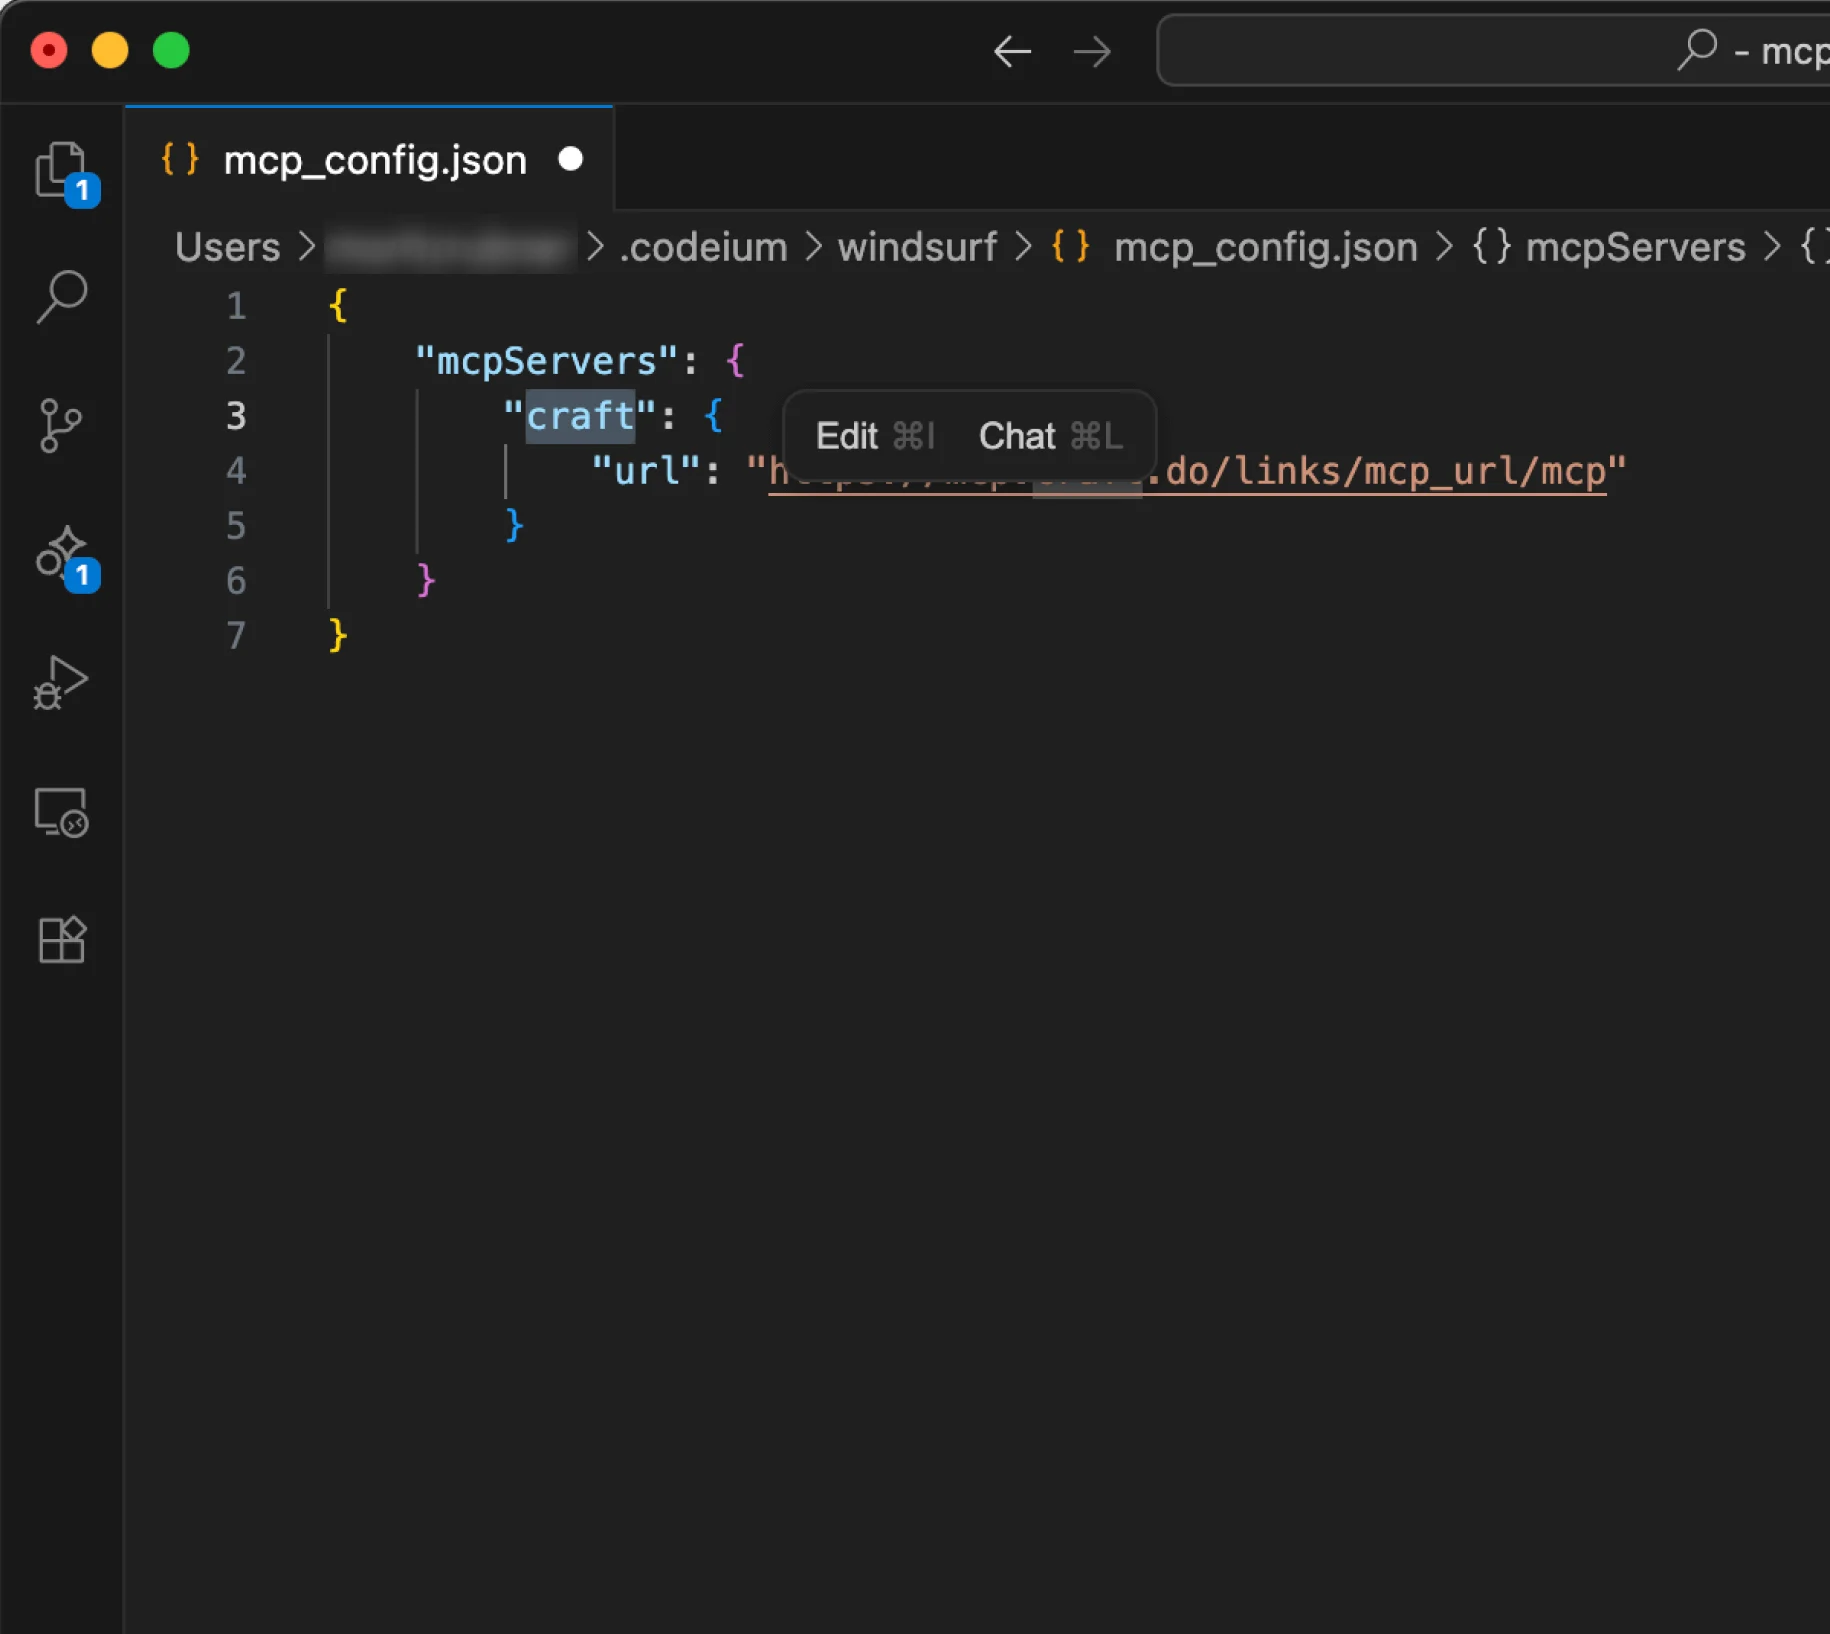This screenshot has width=1830, height=1634.
Task: Click line number 6 in the gutter
Action: point(236,580)
